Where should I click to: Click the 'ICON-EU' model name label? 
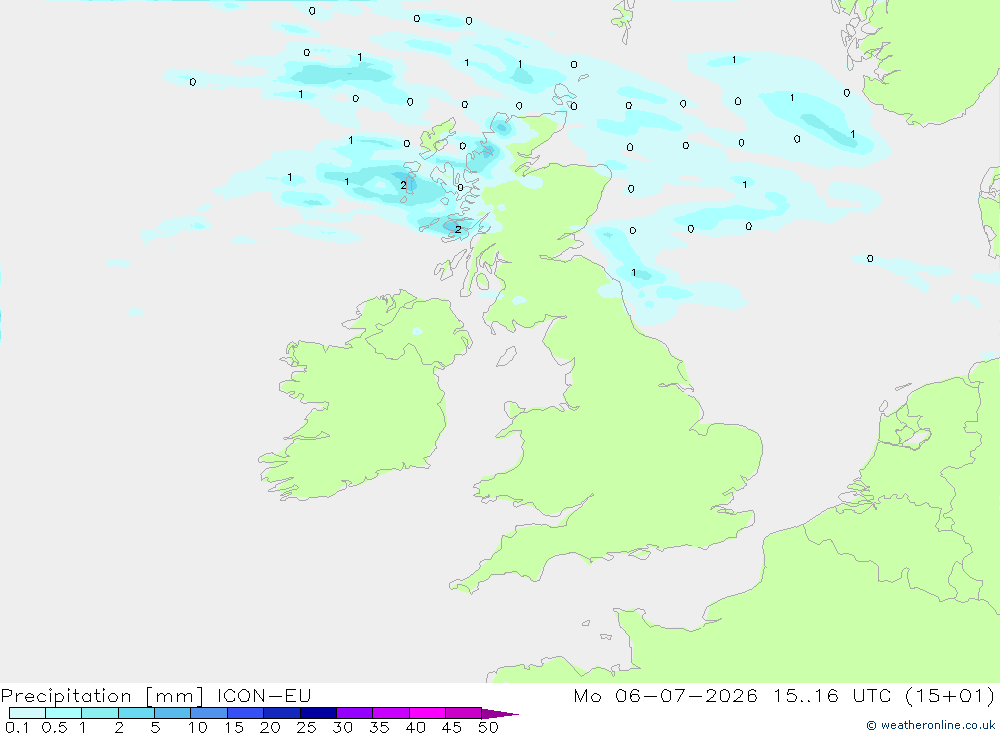coord(264,695)
